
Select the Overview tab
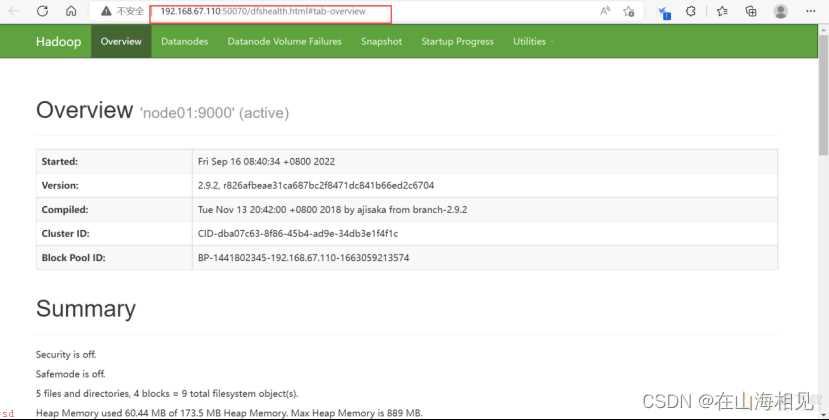pos(121,41)
